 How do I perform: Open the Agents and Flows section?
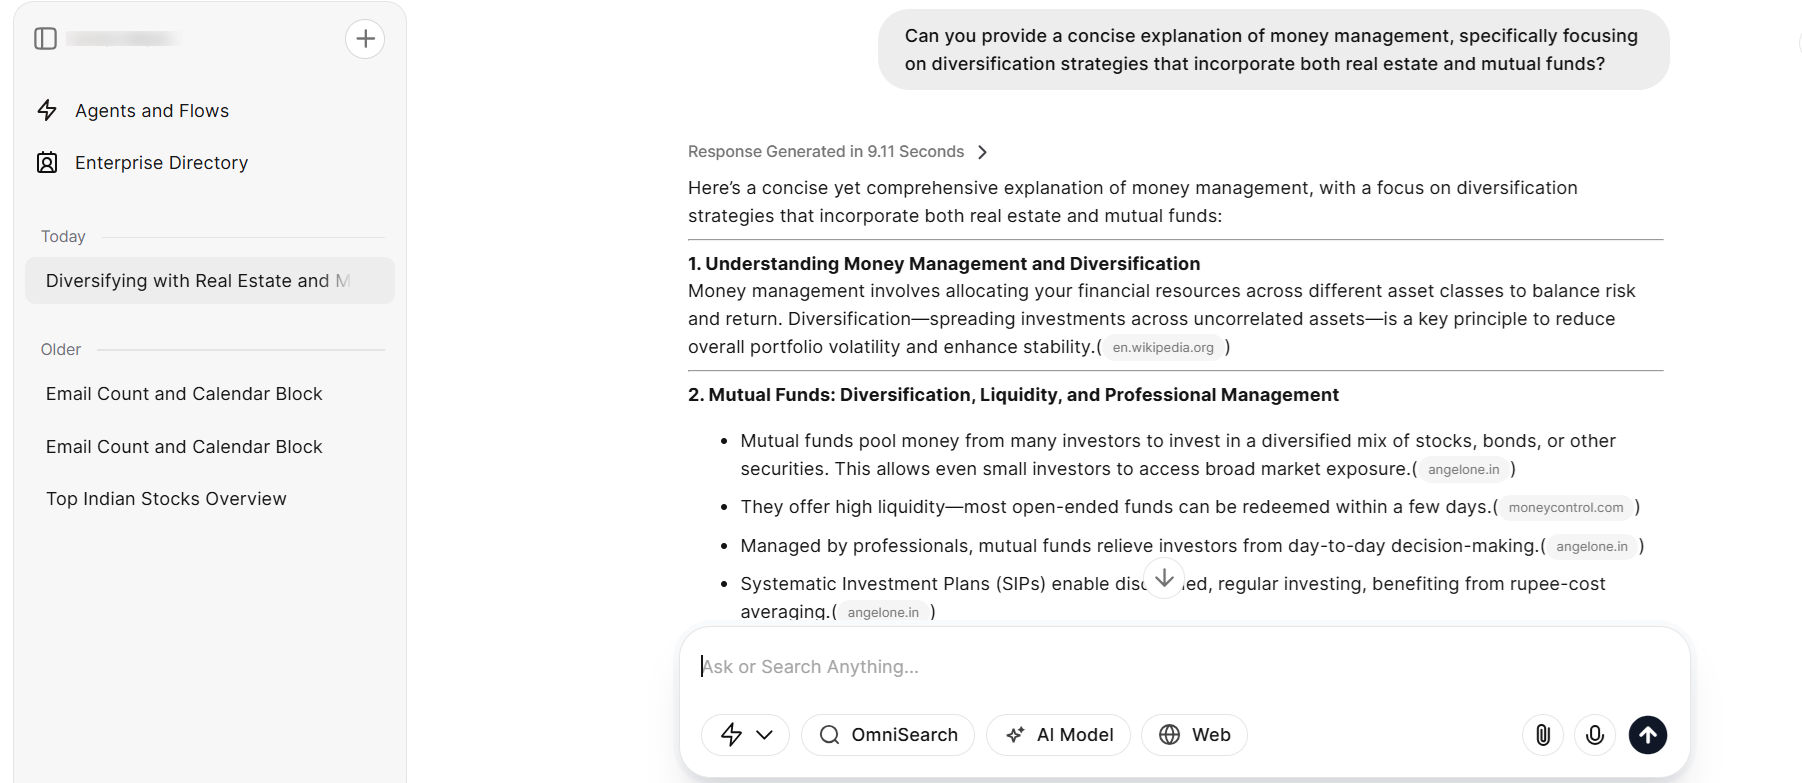tap(151, 110)
